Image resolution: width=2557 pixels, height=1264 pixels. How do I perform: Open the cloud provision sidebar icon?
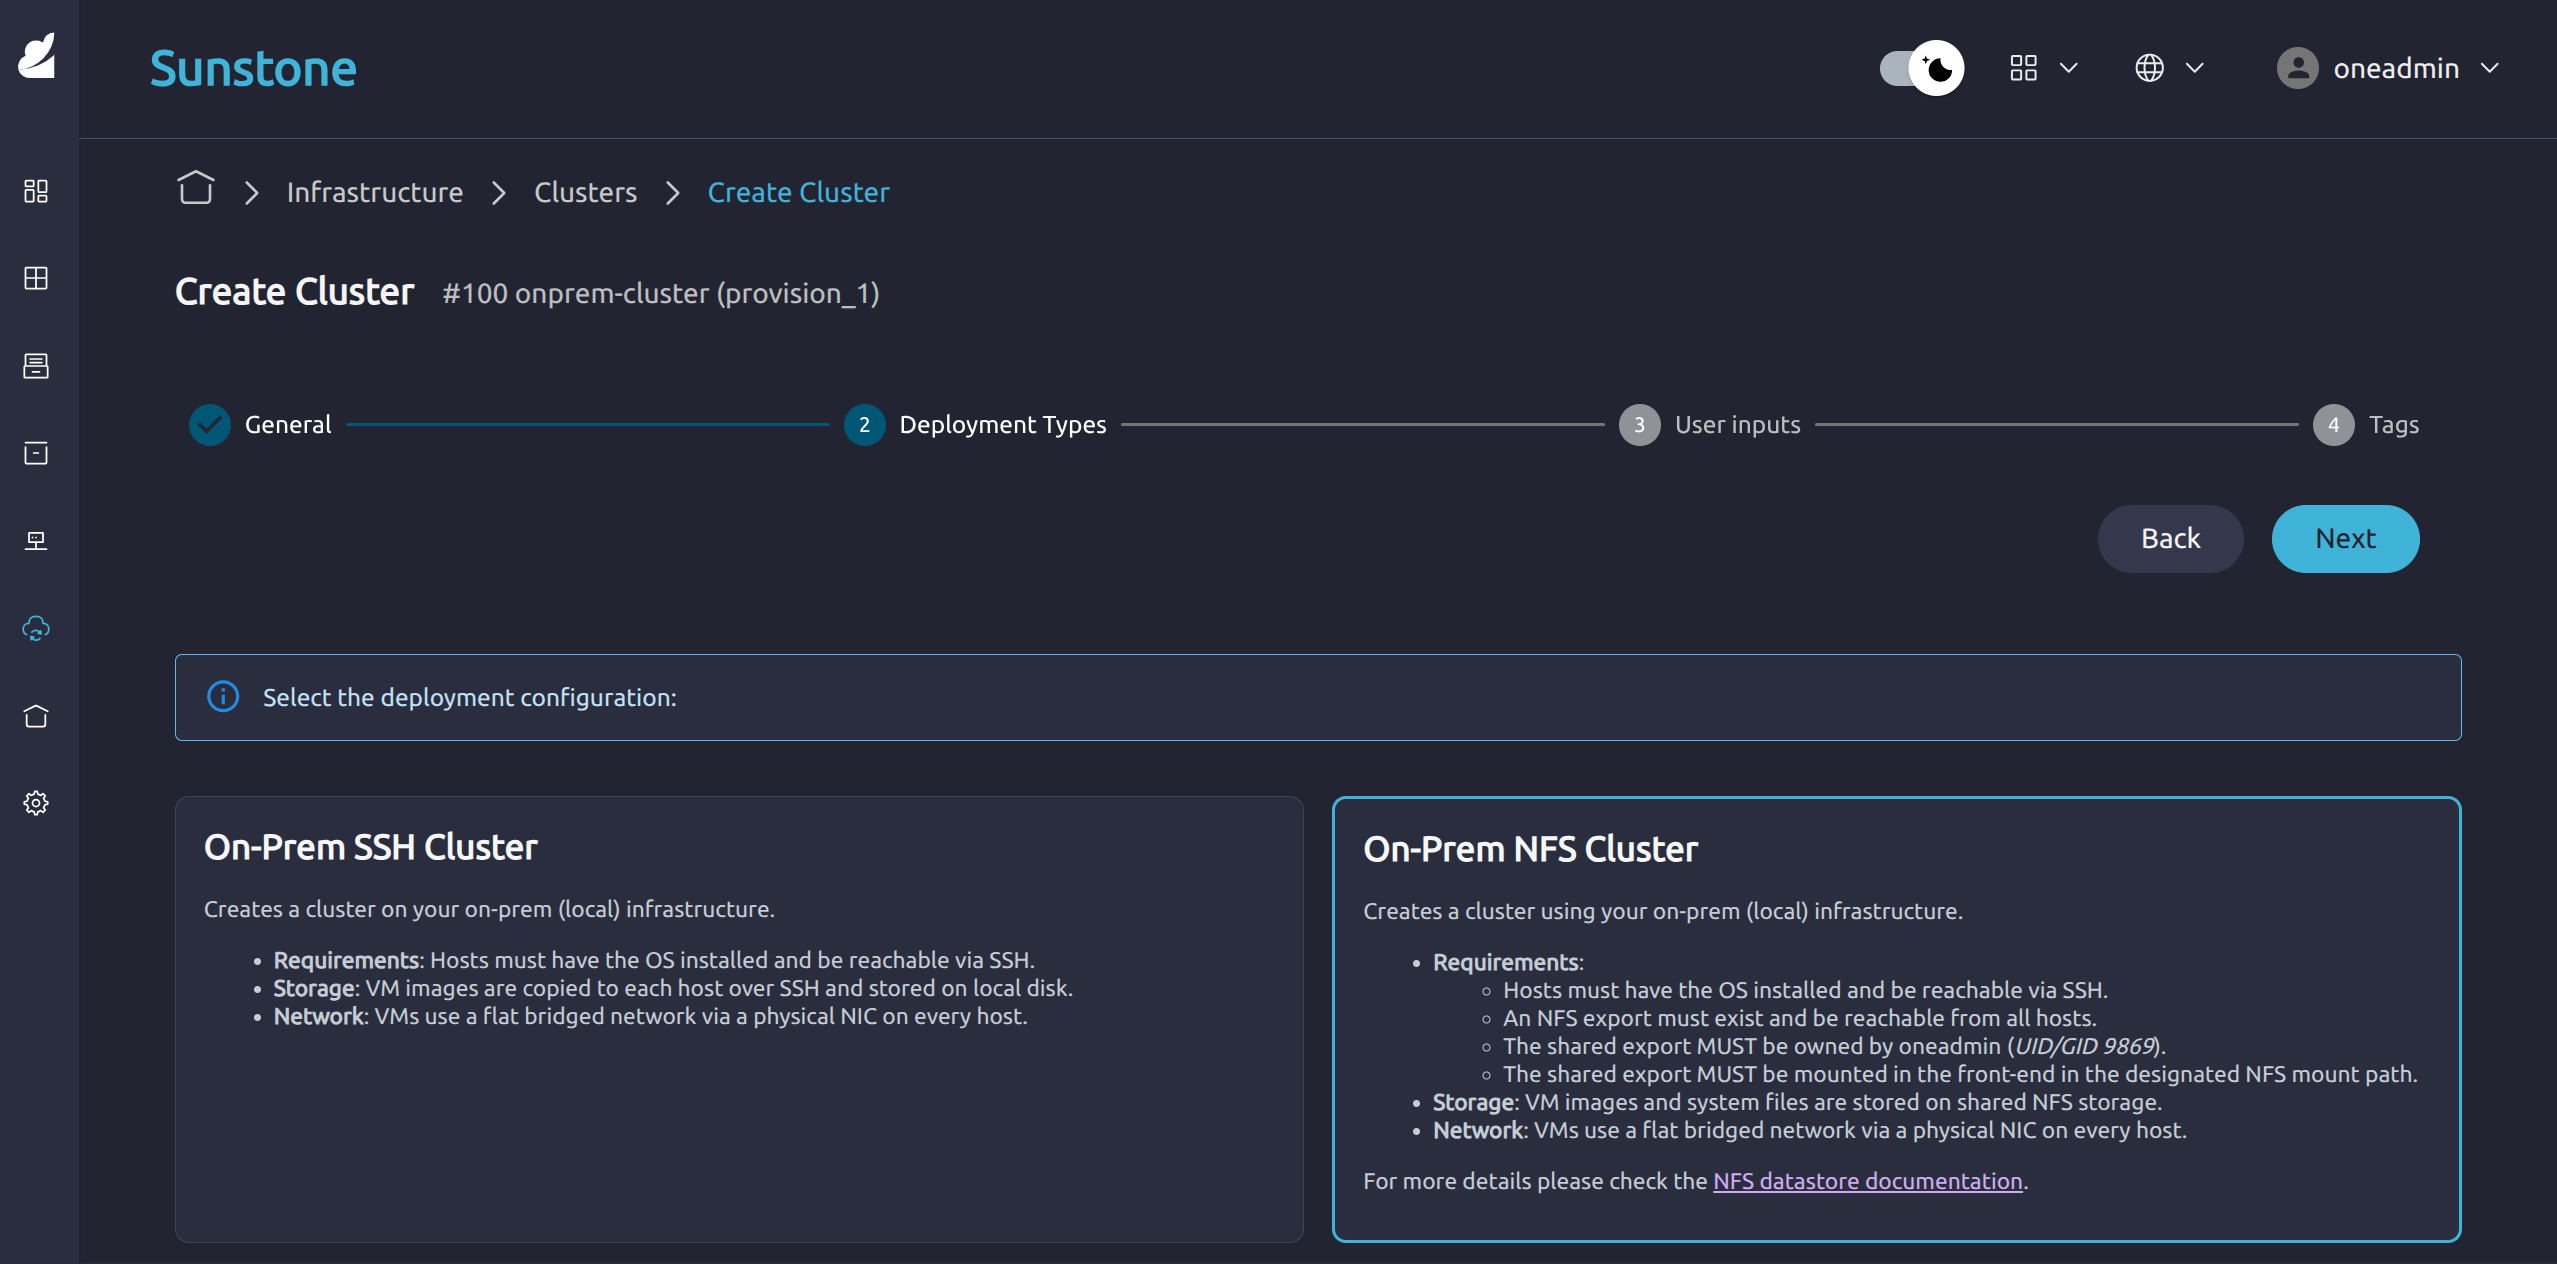pyautogui.click(x=36, y=629)
